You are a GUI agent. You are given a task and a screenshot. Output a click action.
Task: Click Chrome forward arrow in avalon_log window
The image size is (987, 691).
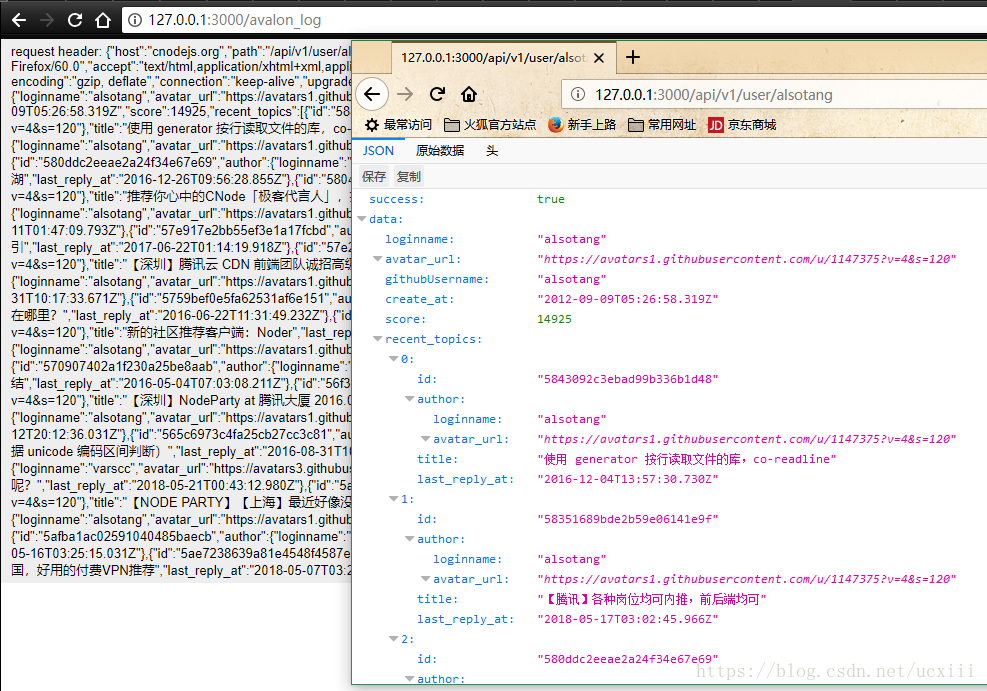pyautogui.click(x=47, y=20)
